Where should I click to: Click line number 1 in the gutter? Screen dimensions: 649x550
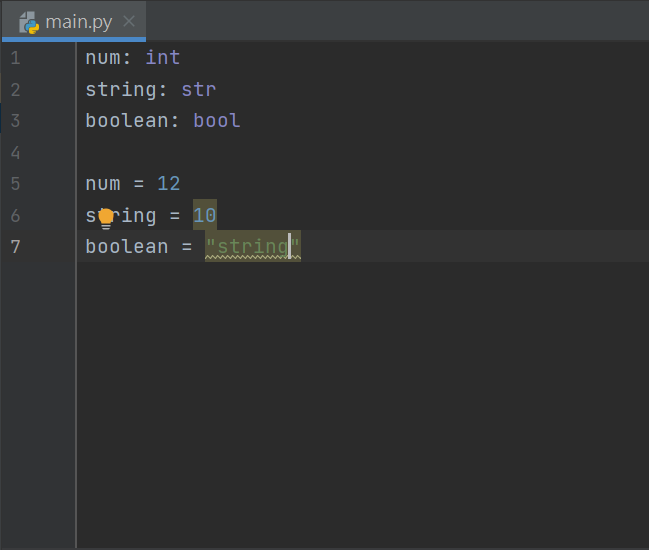click(x=15, y=58)
